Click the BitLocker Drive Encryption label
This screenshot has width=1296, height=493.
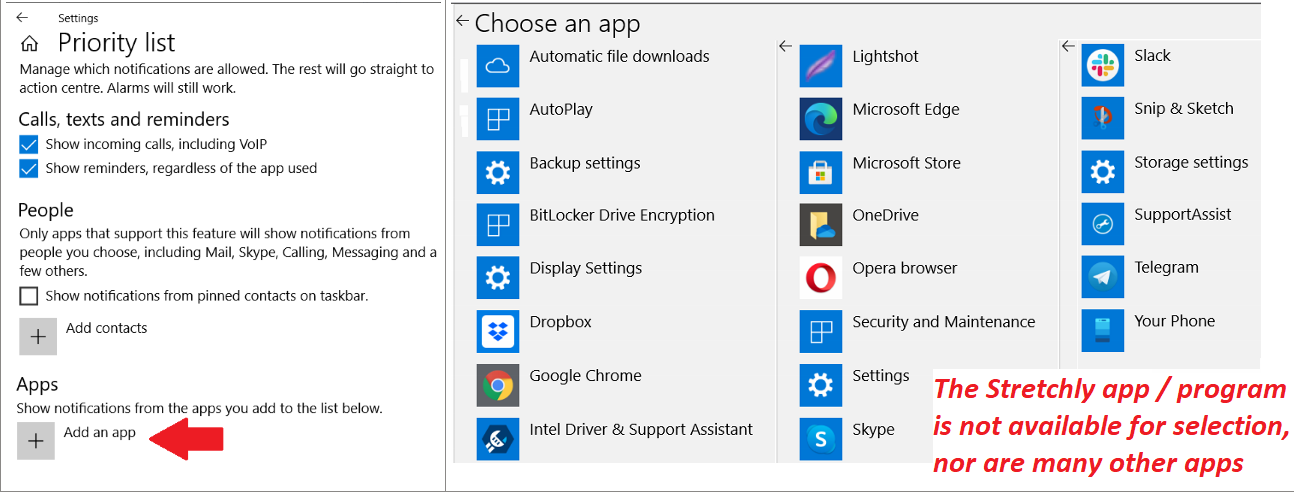[x=622, y=216]
